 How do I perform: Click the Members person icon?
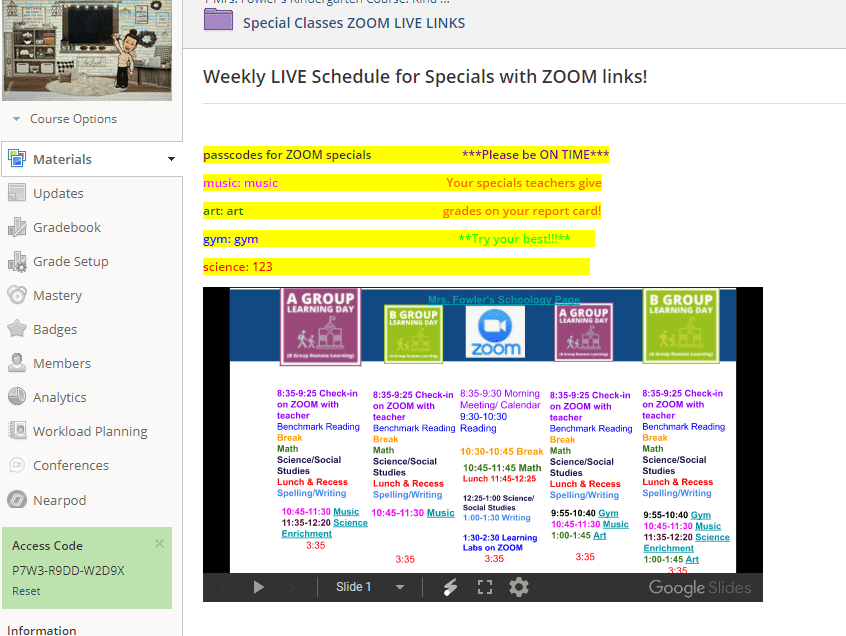17,363
